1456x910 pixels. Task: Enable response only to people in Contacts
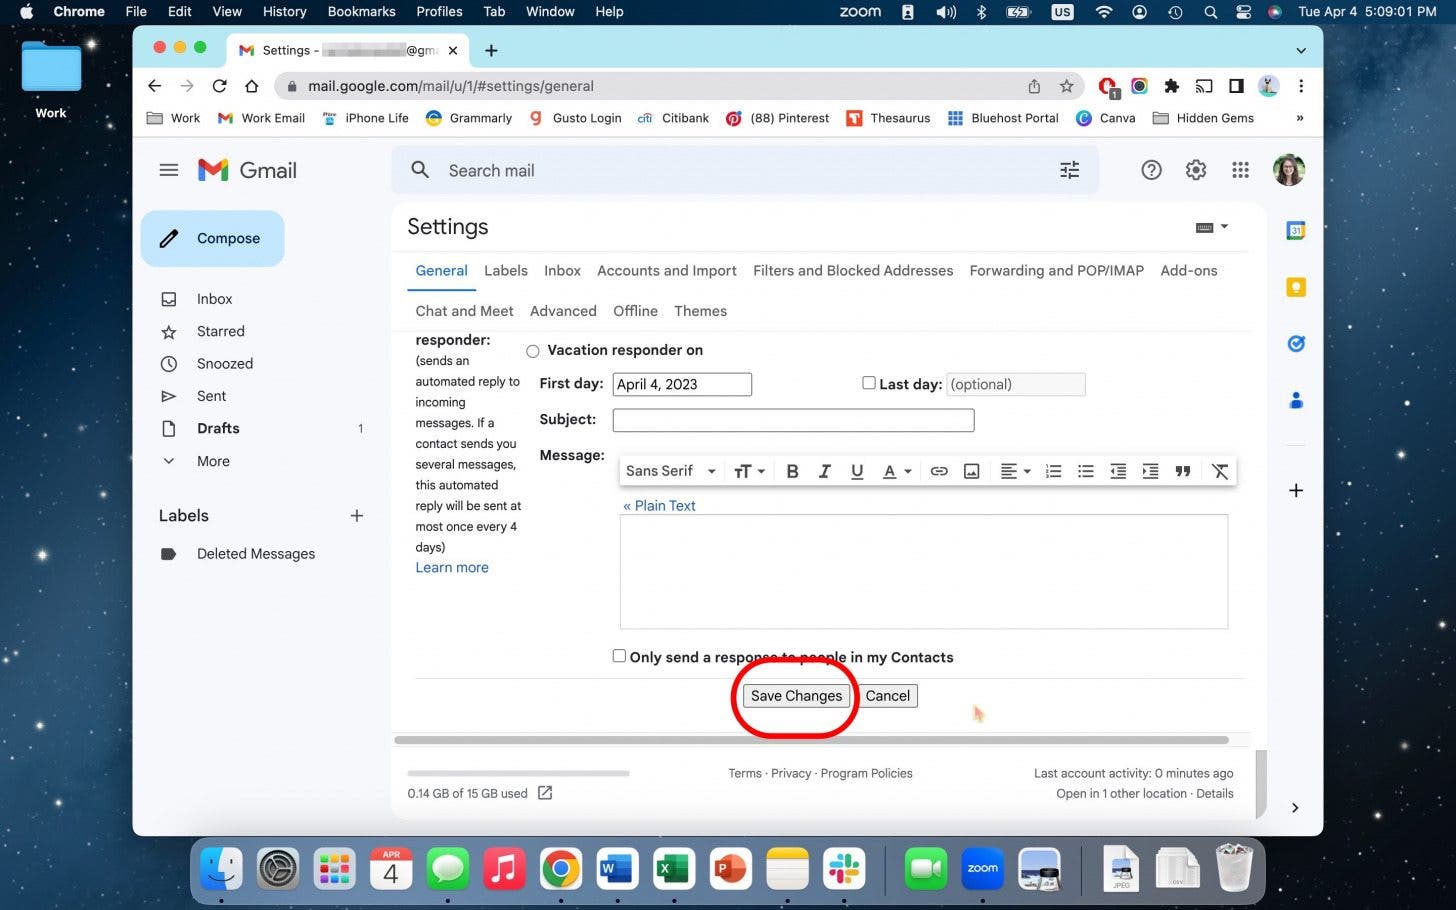click(x=619, y=655)
